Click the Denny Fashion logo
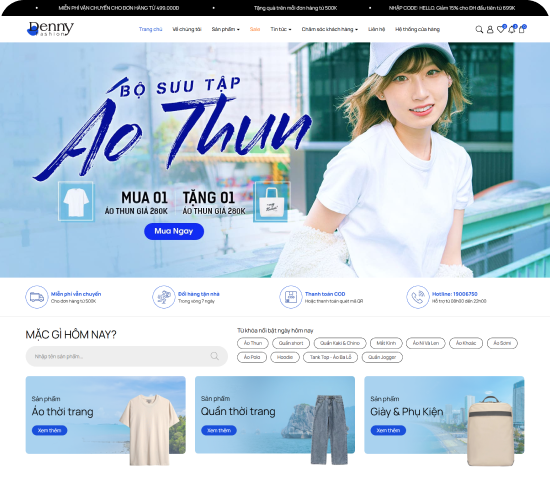 coord(50,29)
